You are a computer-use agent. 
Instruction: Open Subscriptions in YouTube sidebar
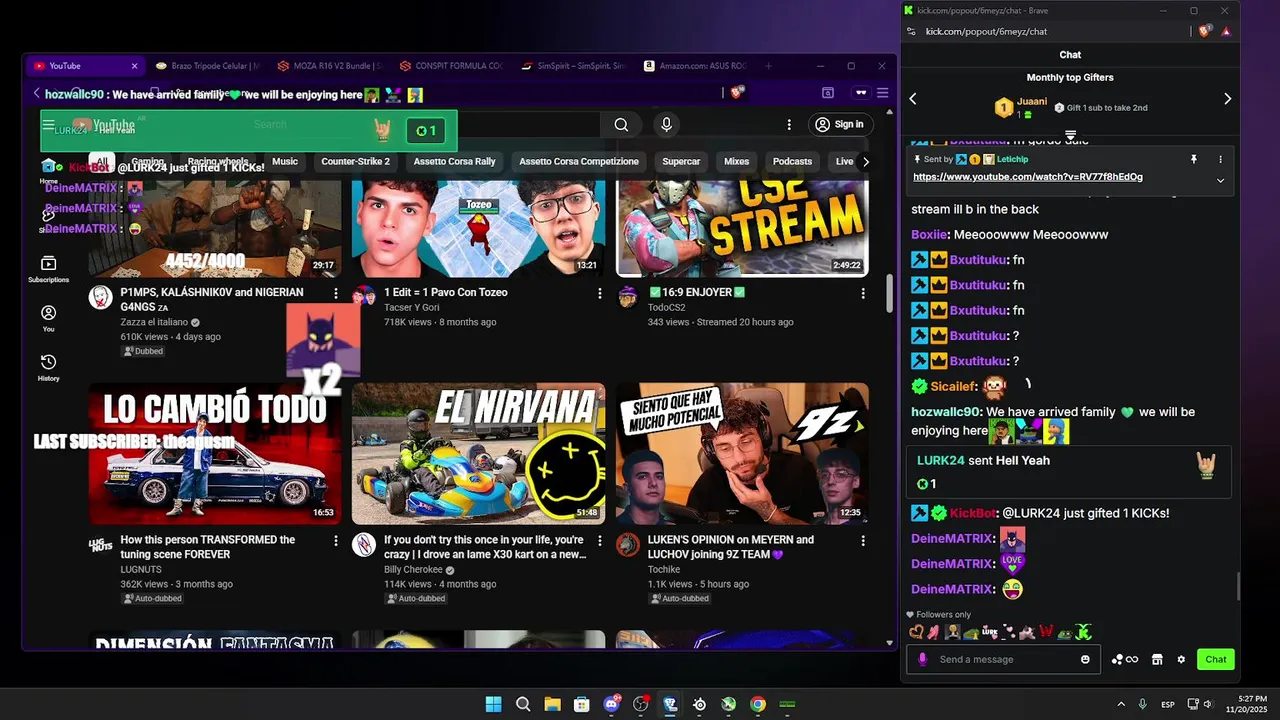48,269
